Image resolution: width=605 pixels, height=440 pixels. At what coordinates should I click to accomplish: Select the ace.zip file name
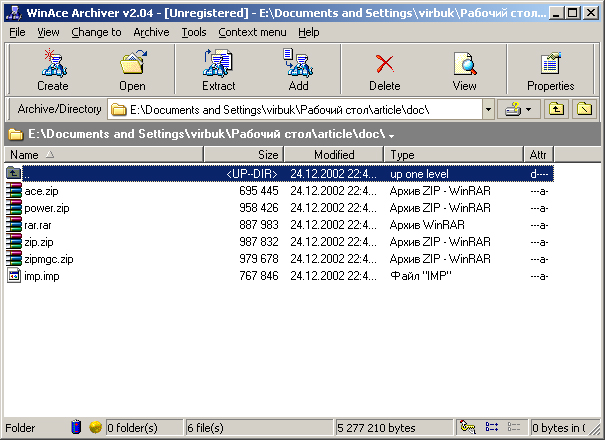41,191
